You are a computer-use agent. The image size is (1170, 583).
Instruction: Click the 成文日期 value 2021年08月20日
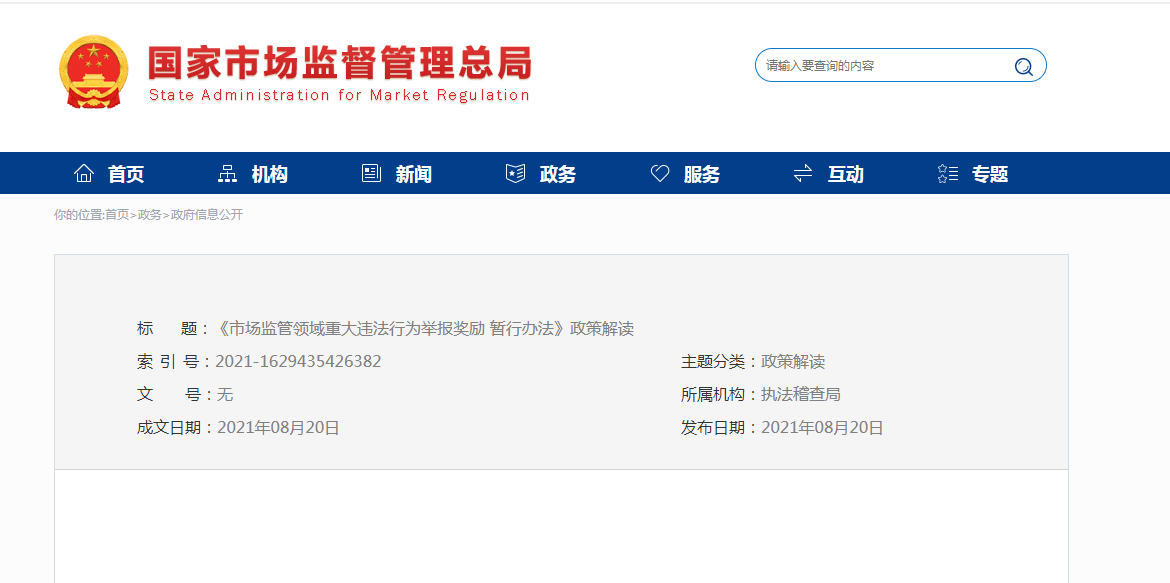pyautogui.click(x=278, y=428)
